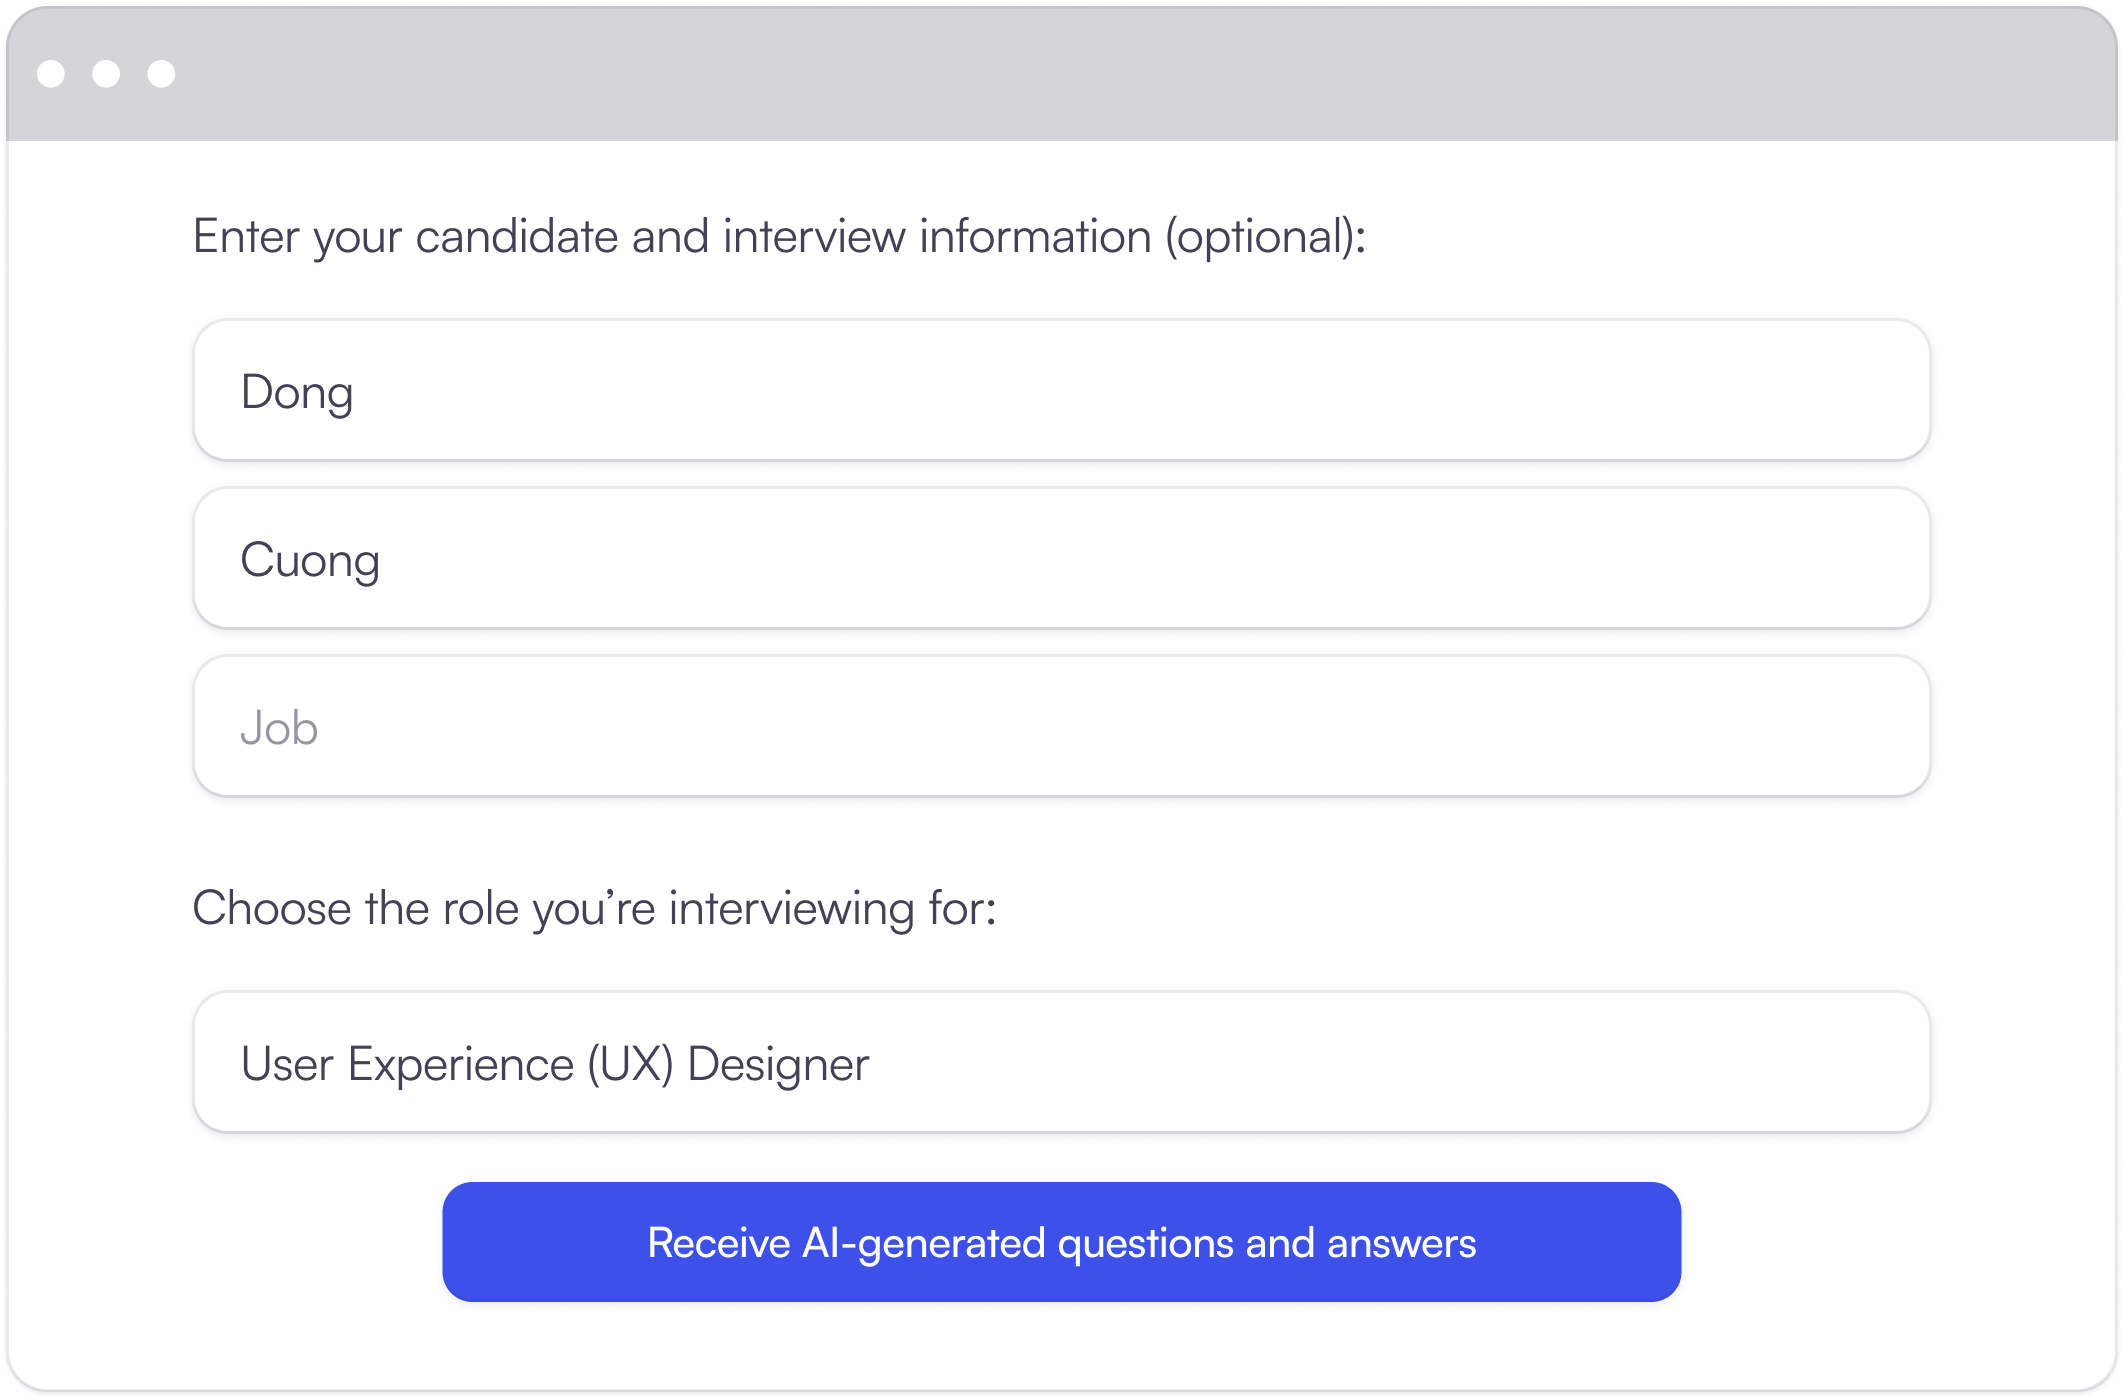This screenshot has width=2123, height=1398.
Task: Click the empty Job input field
Action: (x=1061, y=726)
